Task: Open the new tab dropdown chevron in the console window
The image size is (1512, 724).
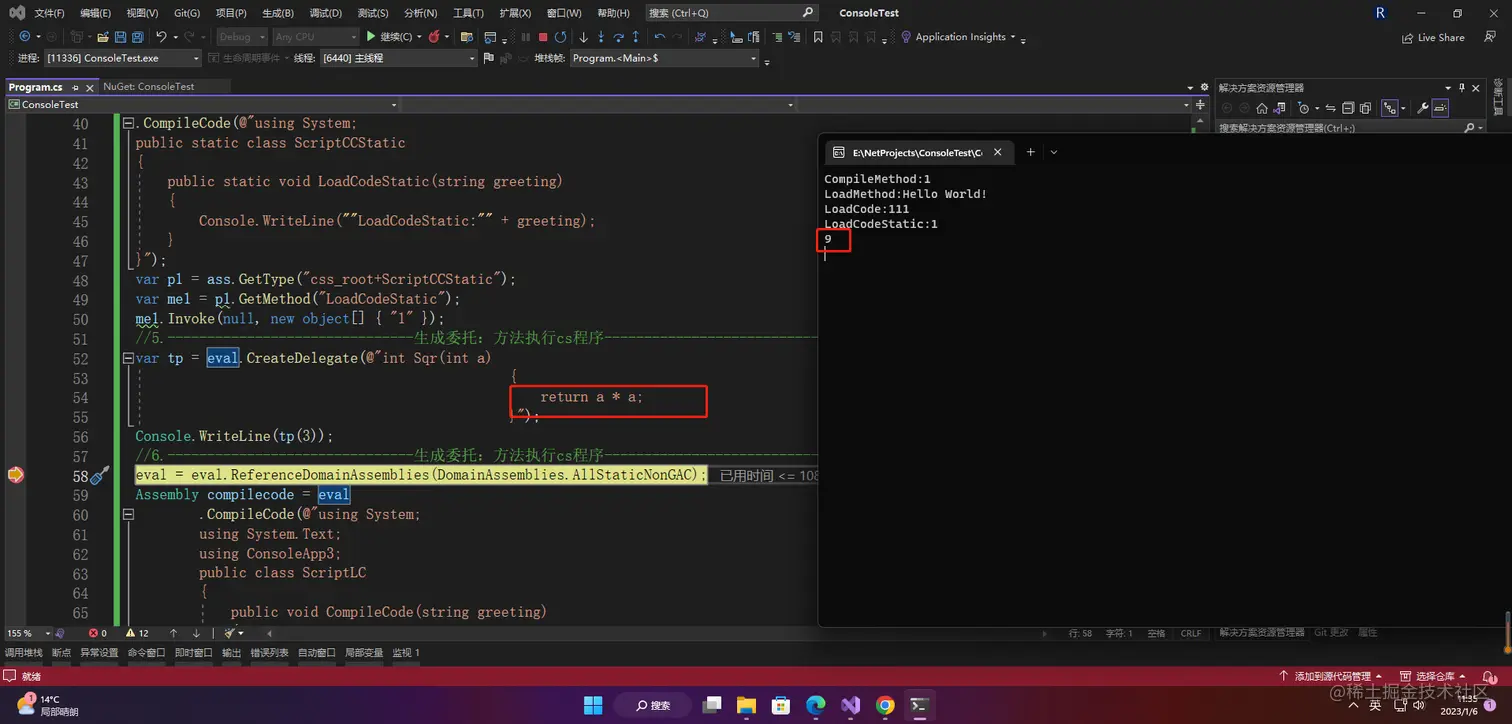Action: pyautogui.click(x=1053, y=152)
